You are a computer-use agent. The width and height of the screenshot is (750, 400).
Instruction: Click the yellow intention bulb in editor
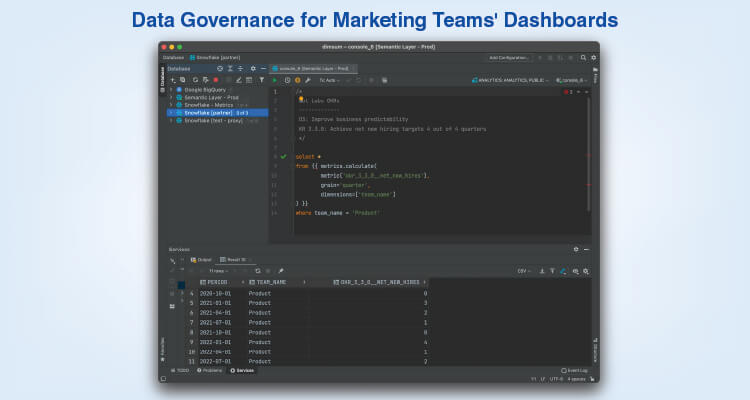point(301,99)
